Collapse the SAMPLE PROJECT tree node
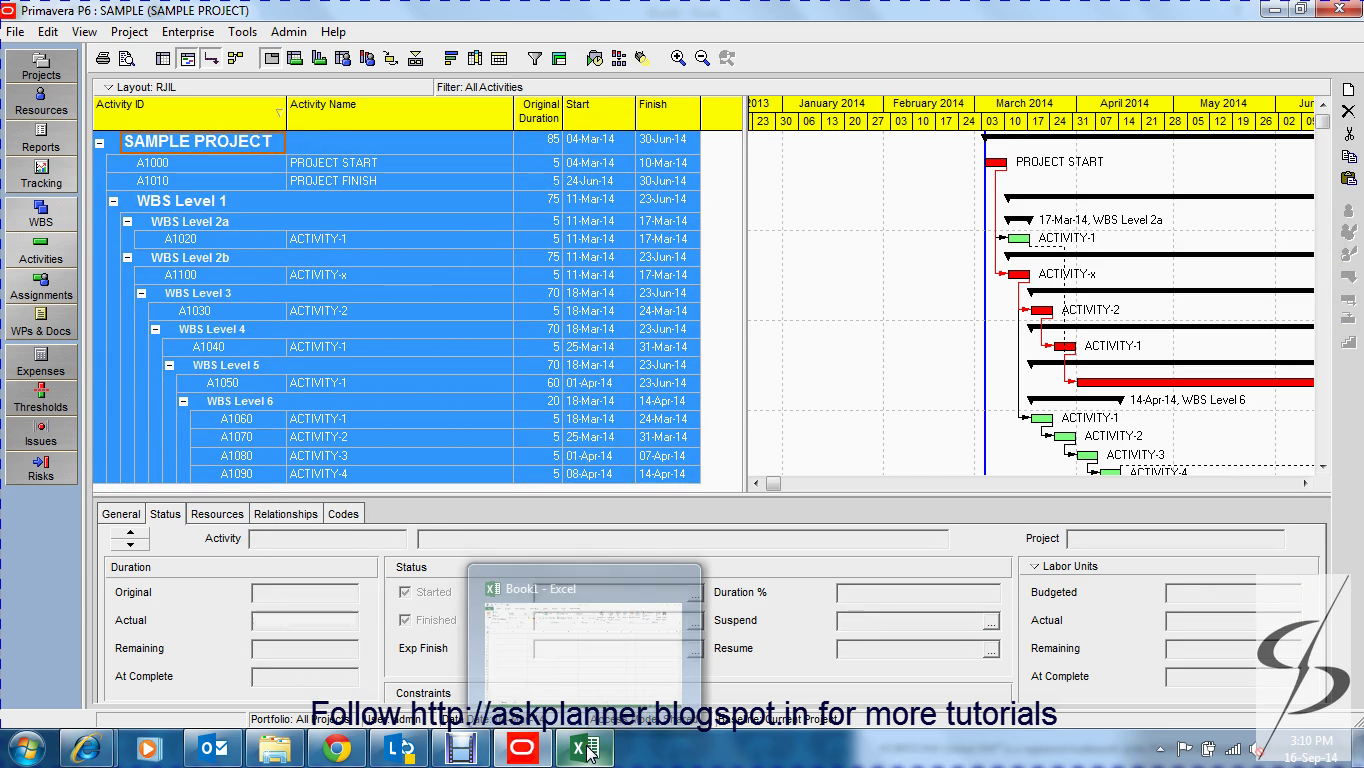 click(100, 143)
